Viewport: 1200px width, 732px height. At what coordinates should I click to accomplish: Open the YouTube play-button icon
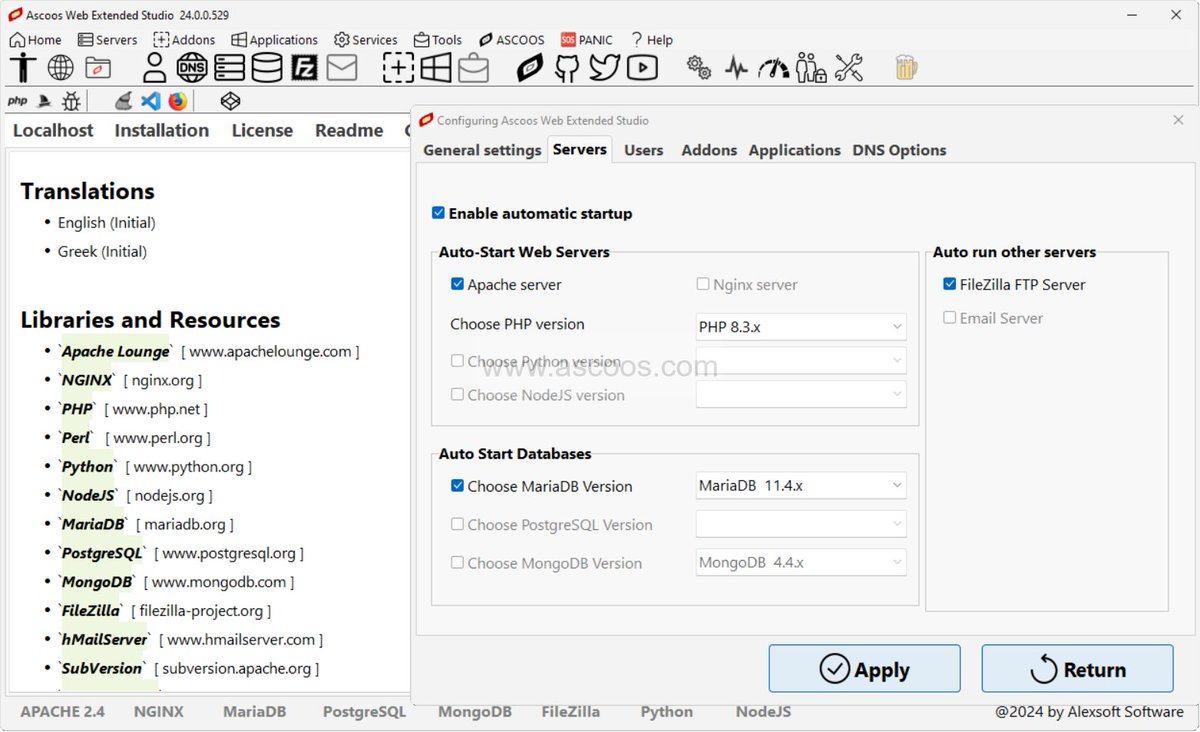[x=642, y=68]
